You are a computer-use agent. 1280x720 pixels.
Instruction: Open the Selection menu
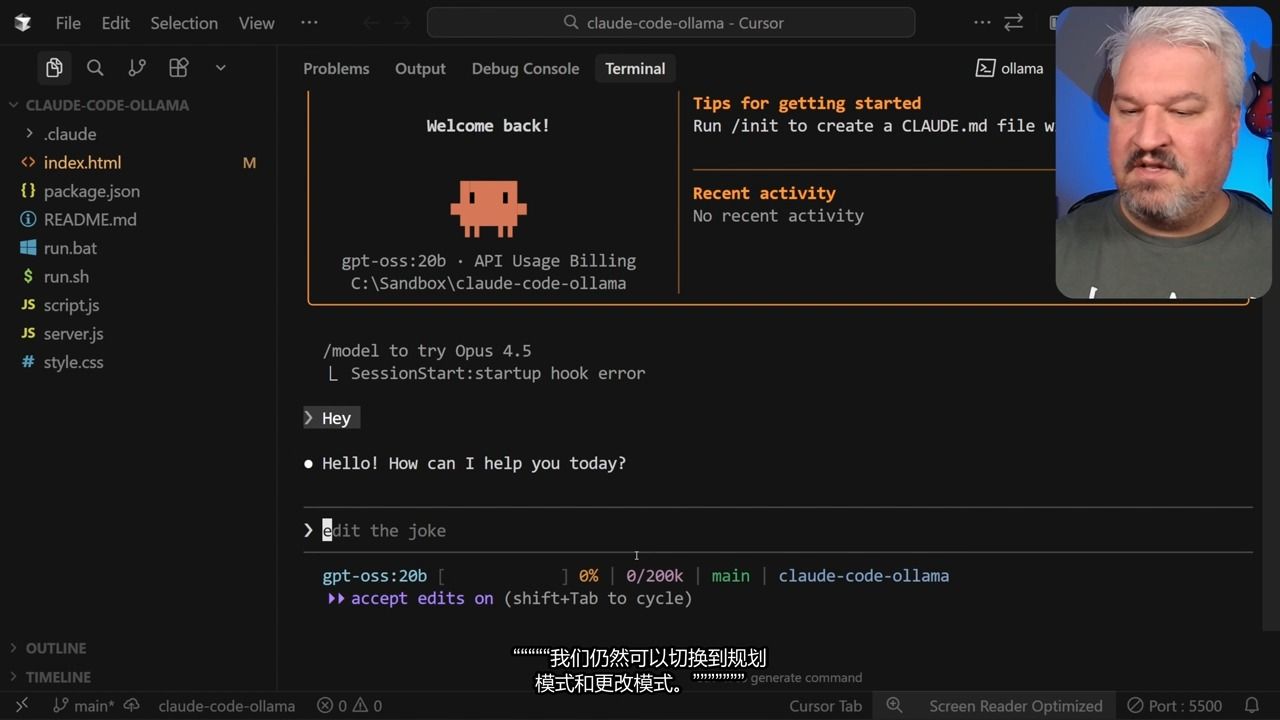pos(184,23)
